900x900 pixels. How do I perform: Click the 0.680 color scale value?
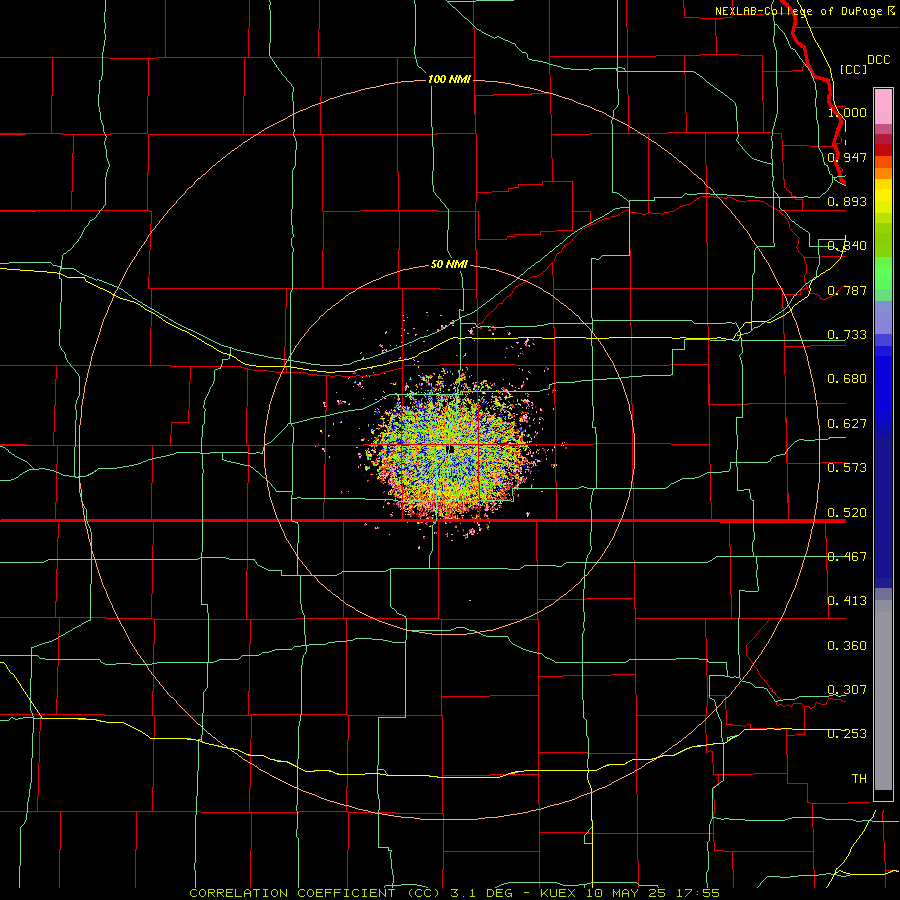click(847, 379)
